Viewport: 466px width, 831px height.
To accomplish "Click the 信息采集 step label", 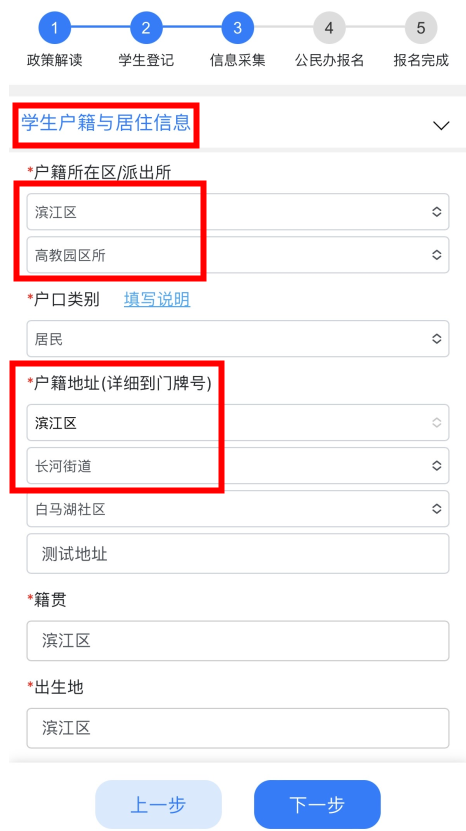I will 238,60.
